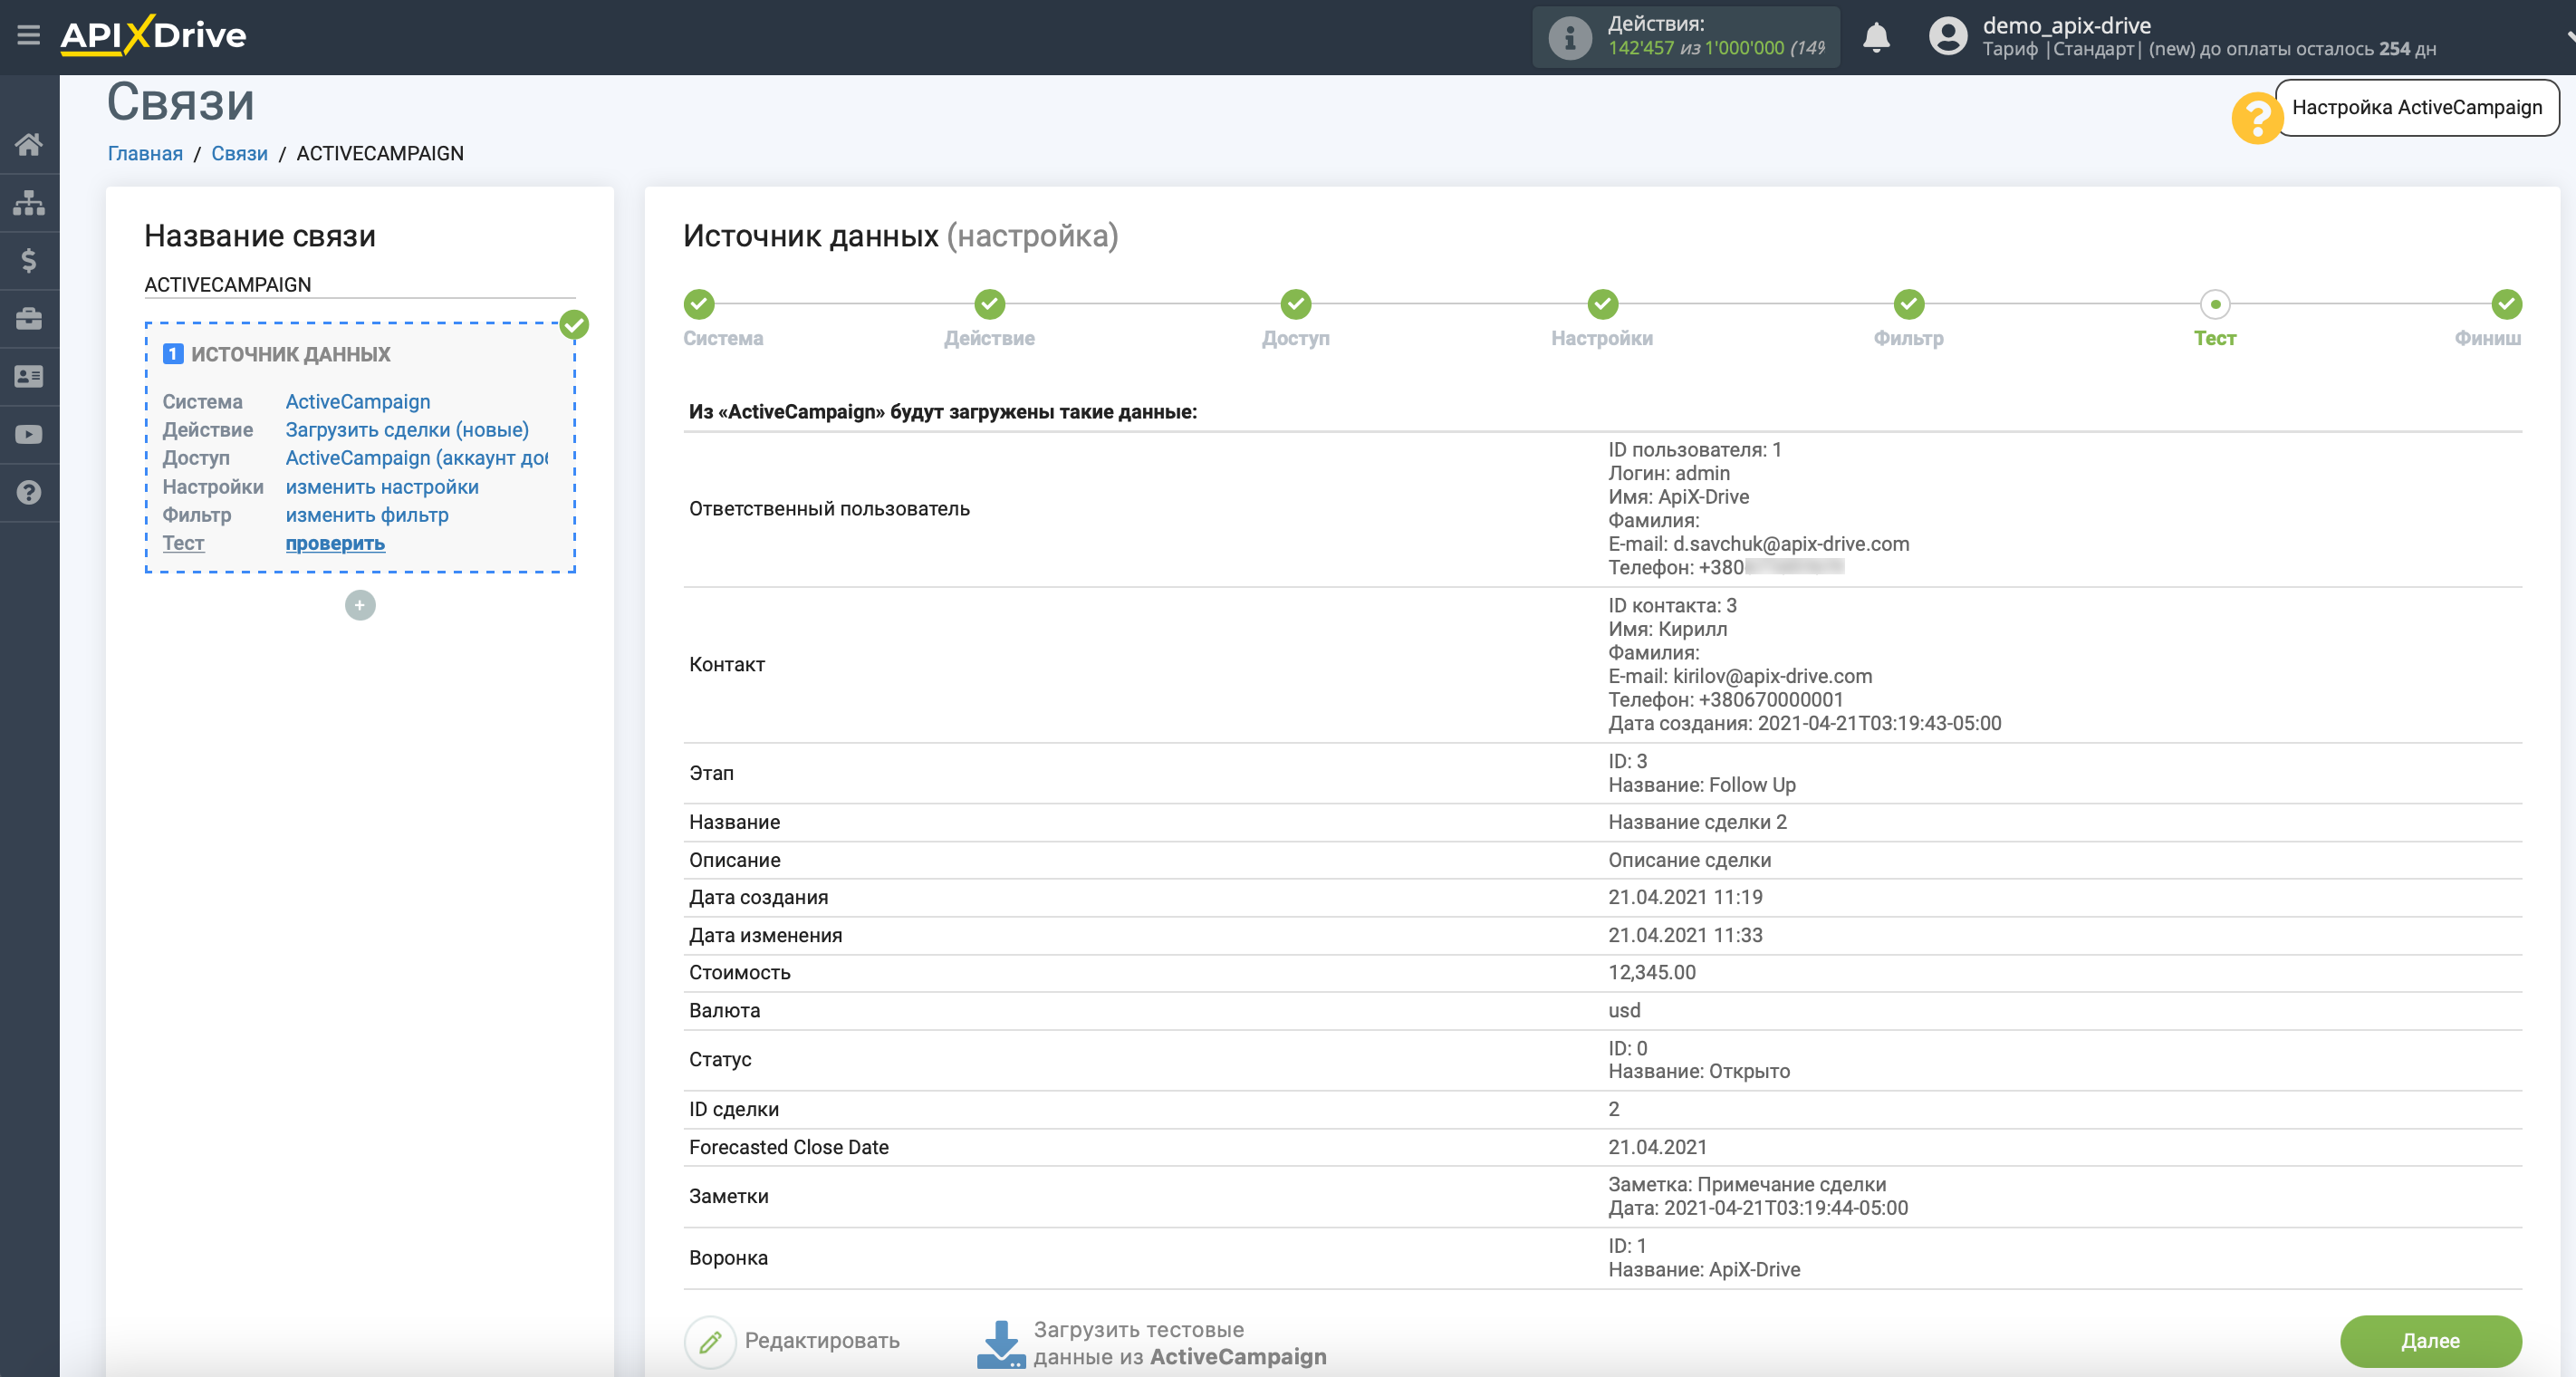Open the Home sidebar icon
This screenshot has height=1377, width=2576.
pos(29,145)
